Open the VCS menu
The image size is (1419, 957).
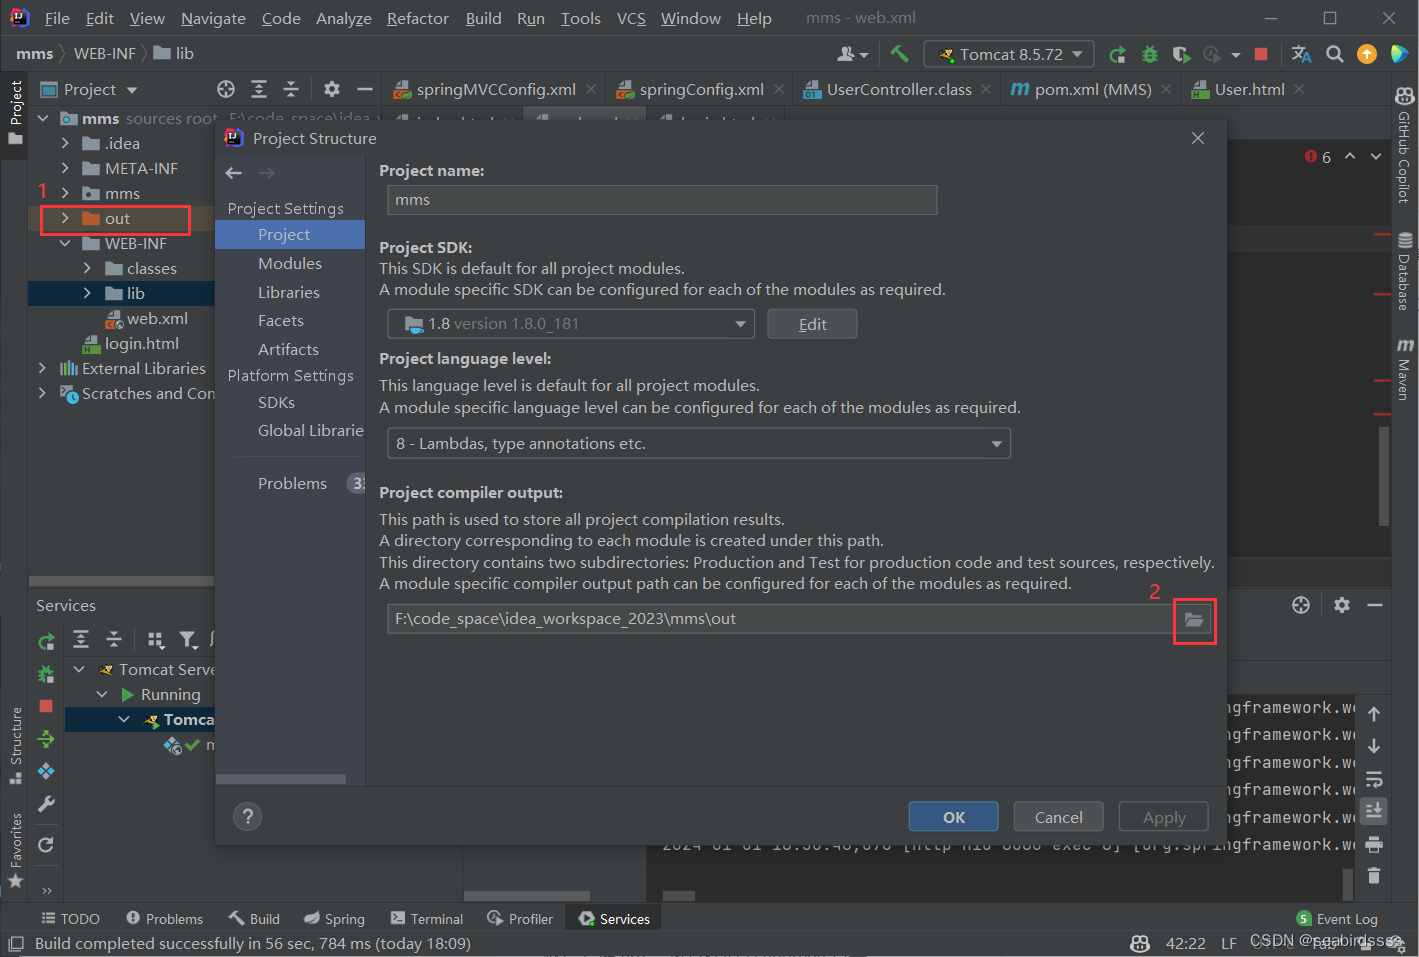click(x=631, y=18)
